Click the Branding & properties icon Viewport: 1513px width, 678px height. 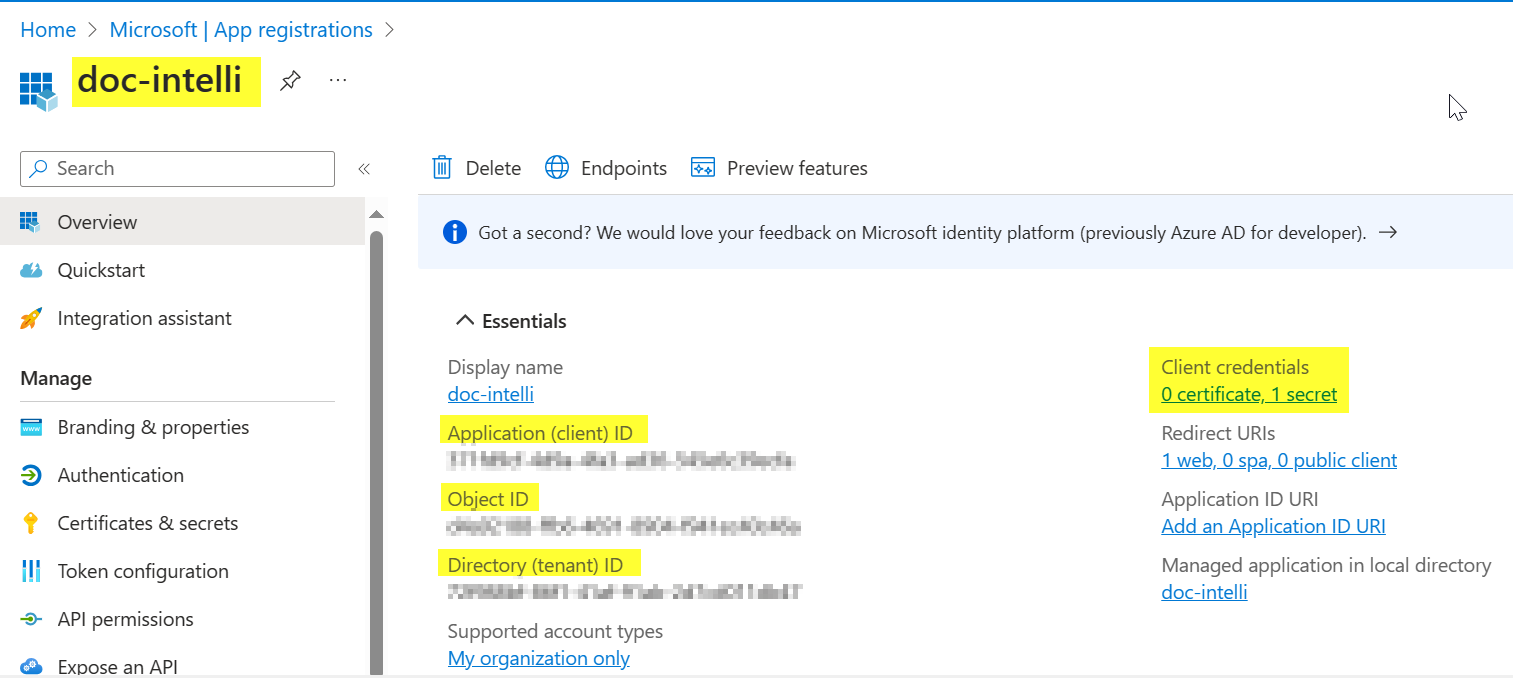pyautogui.click(x=31, y=427)
